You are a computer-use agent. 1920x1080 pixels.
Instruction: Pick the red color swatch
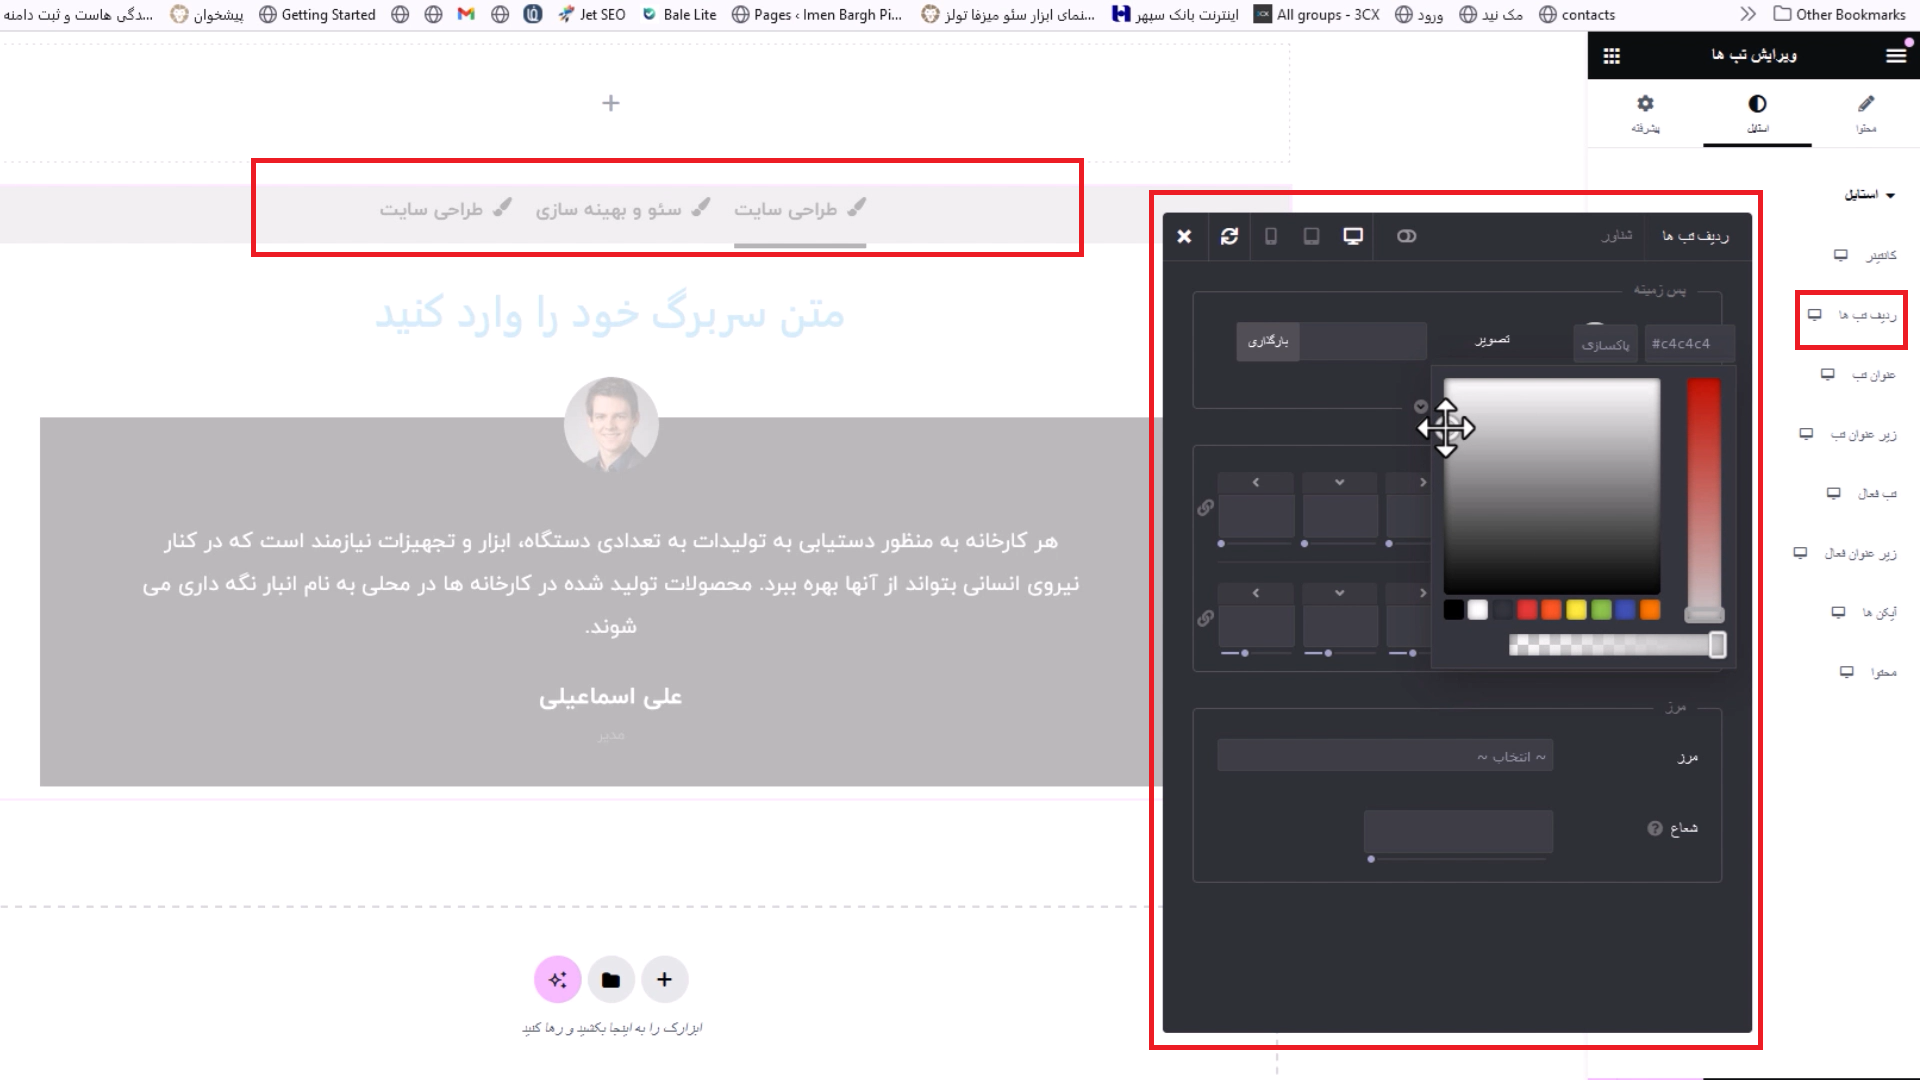pos(1527,610)
